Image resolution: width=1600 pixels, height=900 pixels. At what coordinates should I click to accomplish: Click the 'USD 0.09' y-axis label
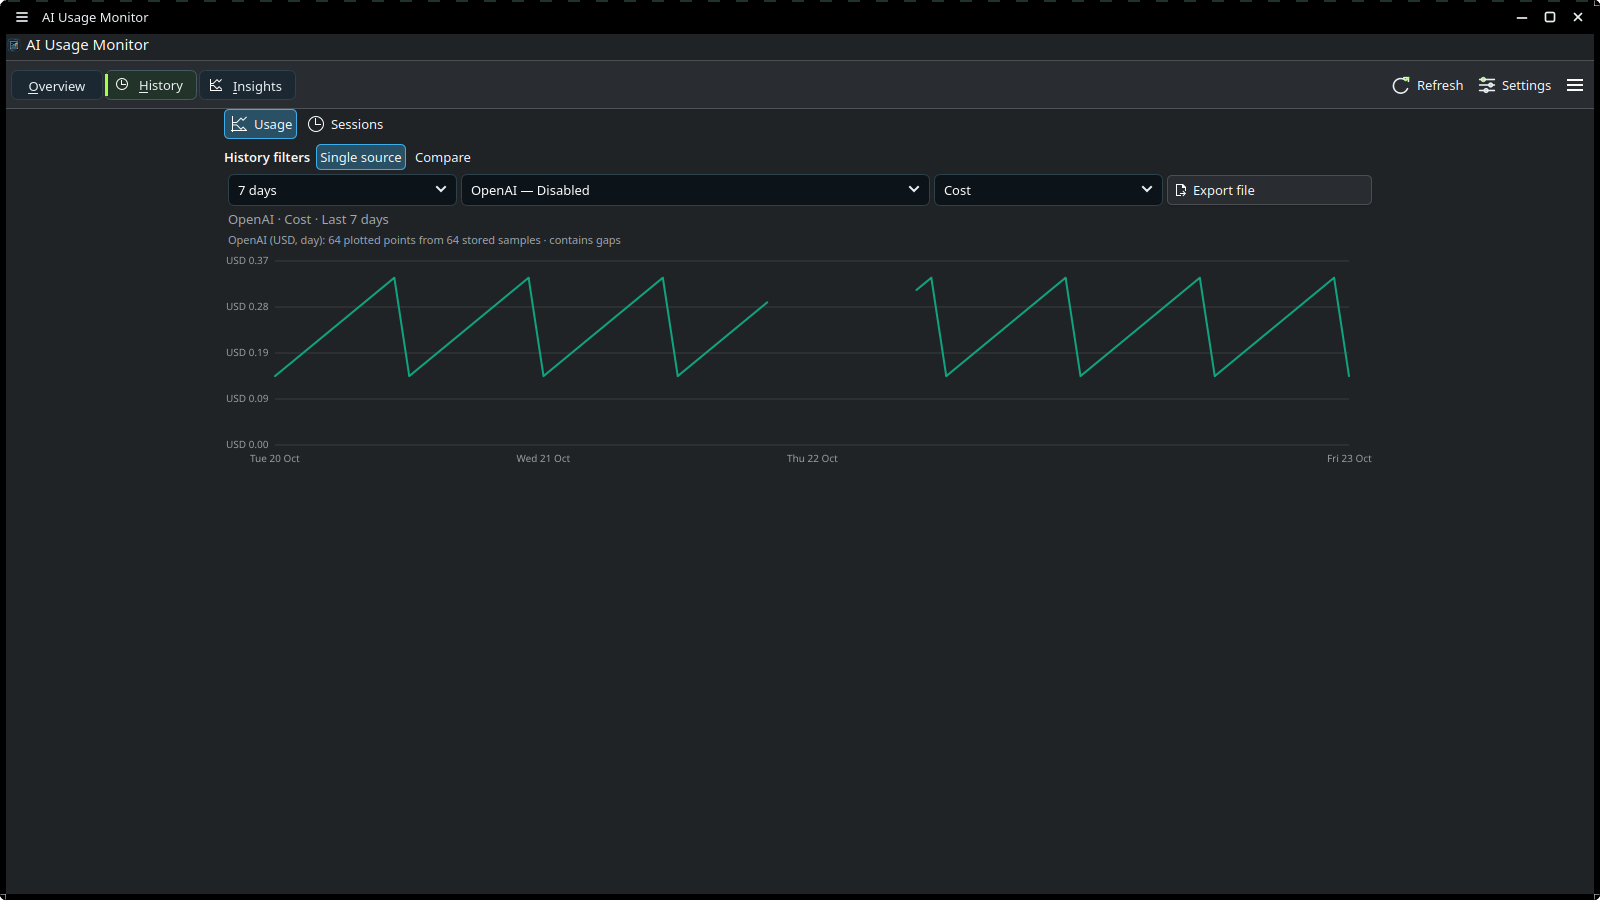(247, 399)
